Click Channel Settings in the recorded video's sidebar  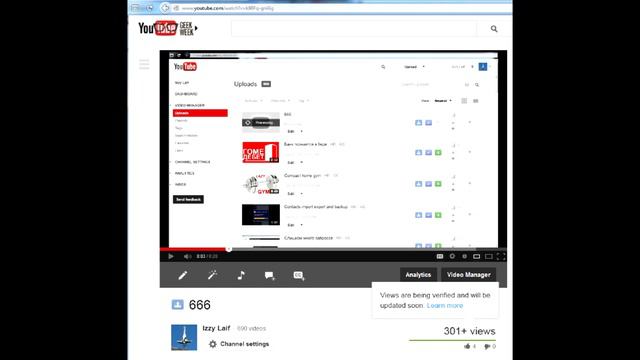click(x=192, y=162)
